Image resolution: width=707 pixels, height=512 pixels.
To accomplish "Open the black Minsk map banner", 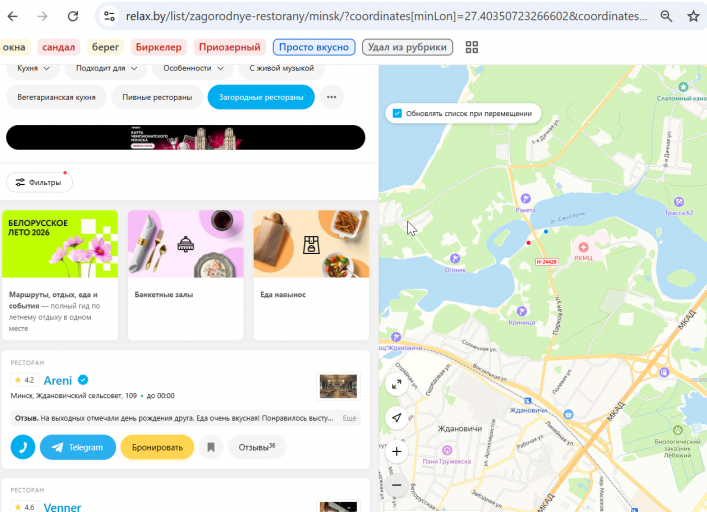I will coord(185,137).
